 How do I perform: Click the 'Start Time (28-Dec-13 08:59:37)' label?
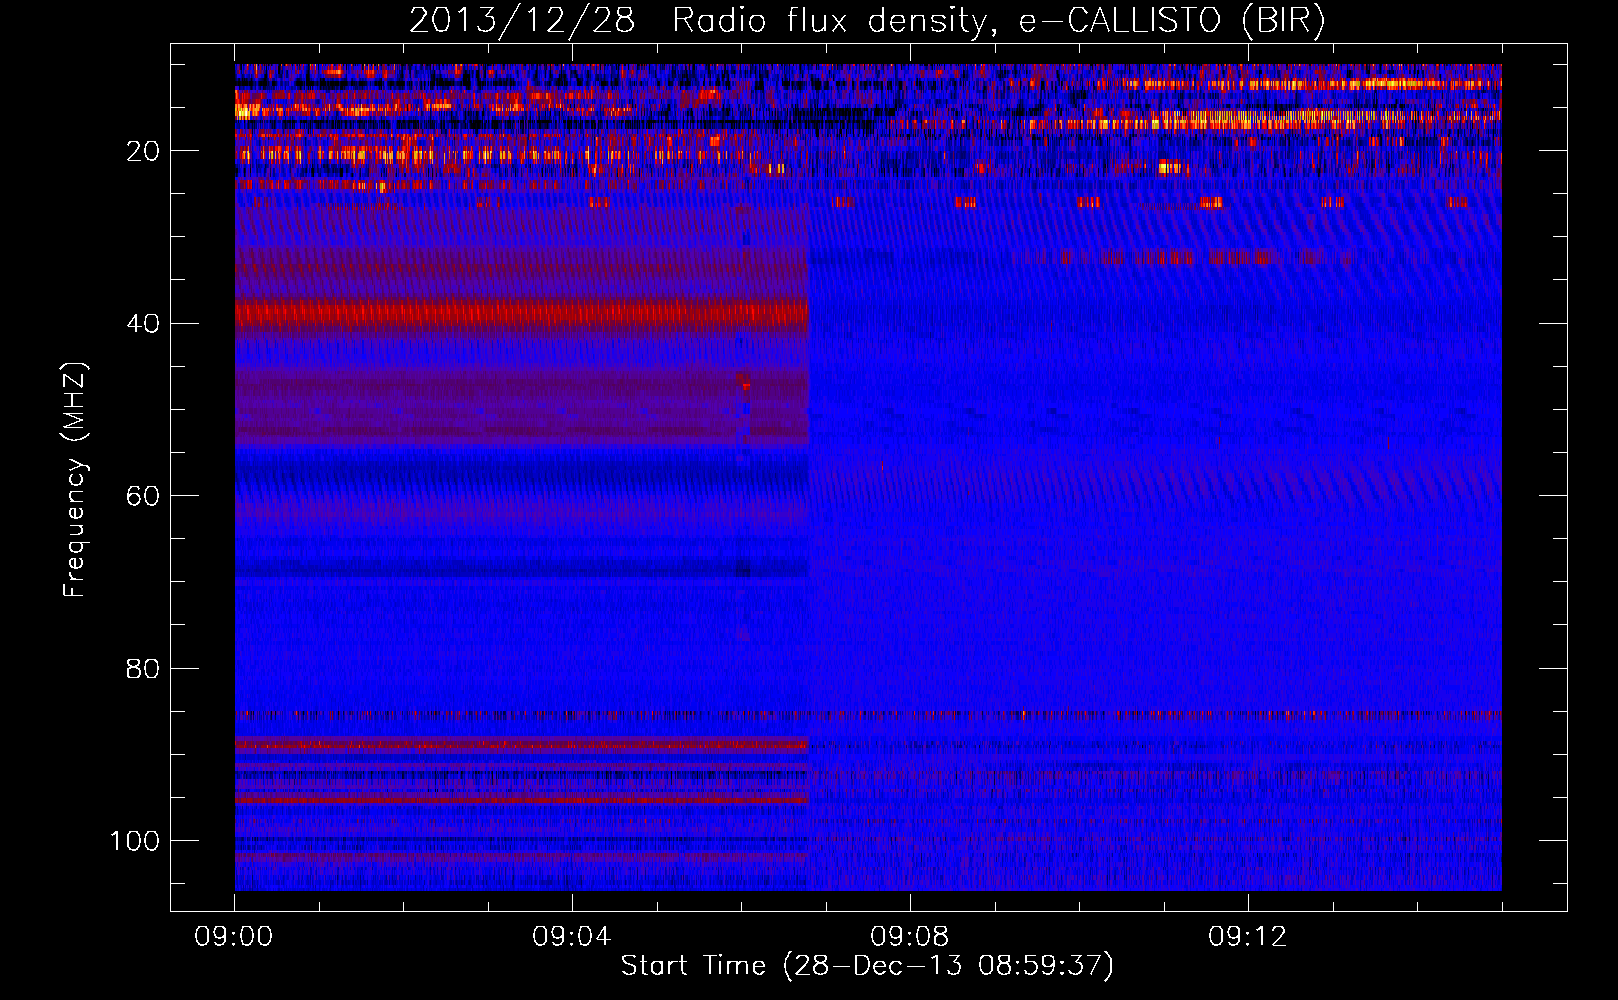pyautogui.click(x=867, y=966)
